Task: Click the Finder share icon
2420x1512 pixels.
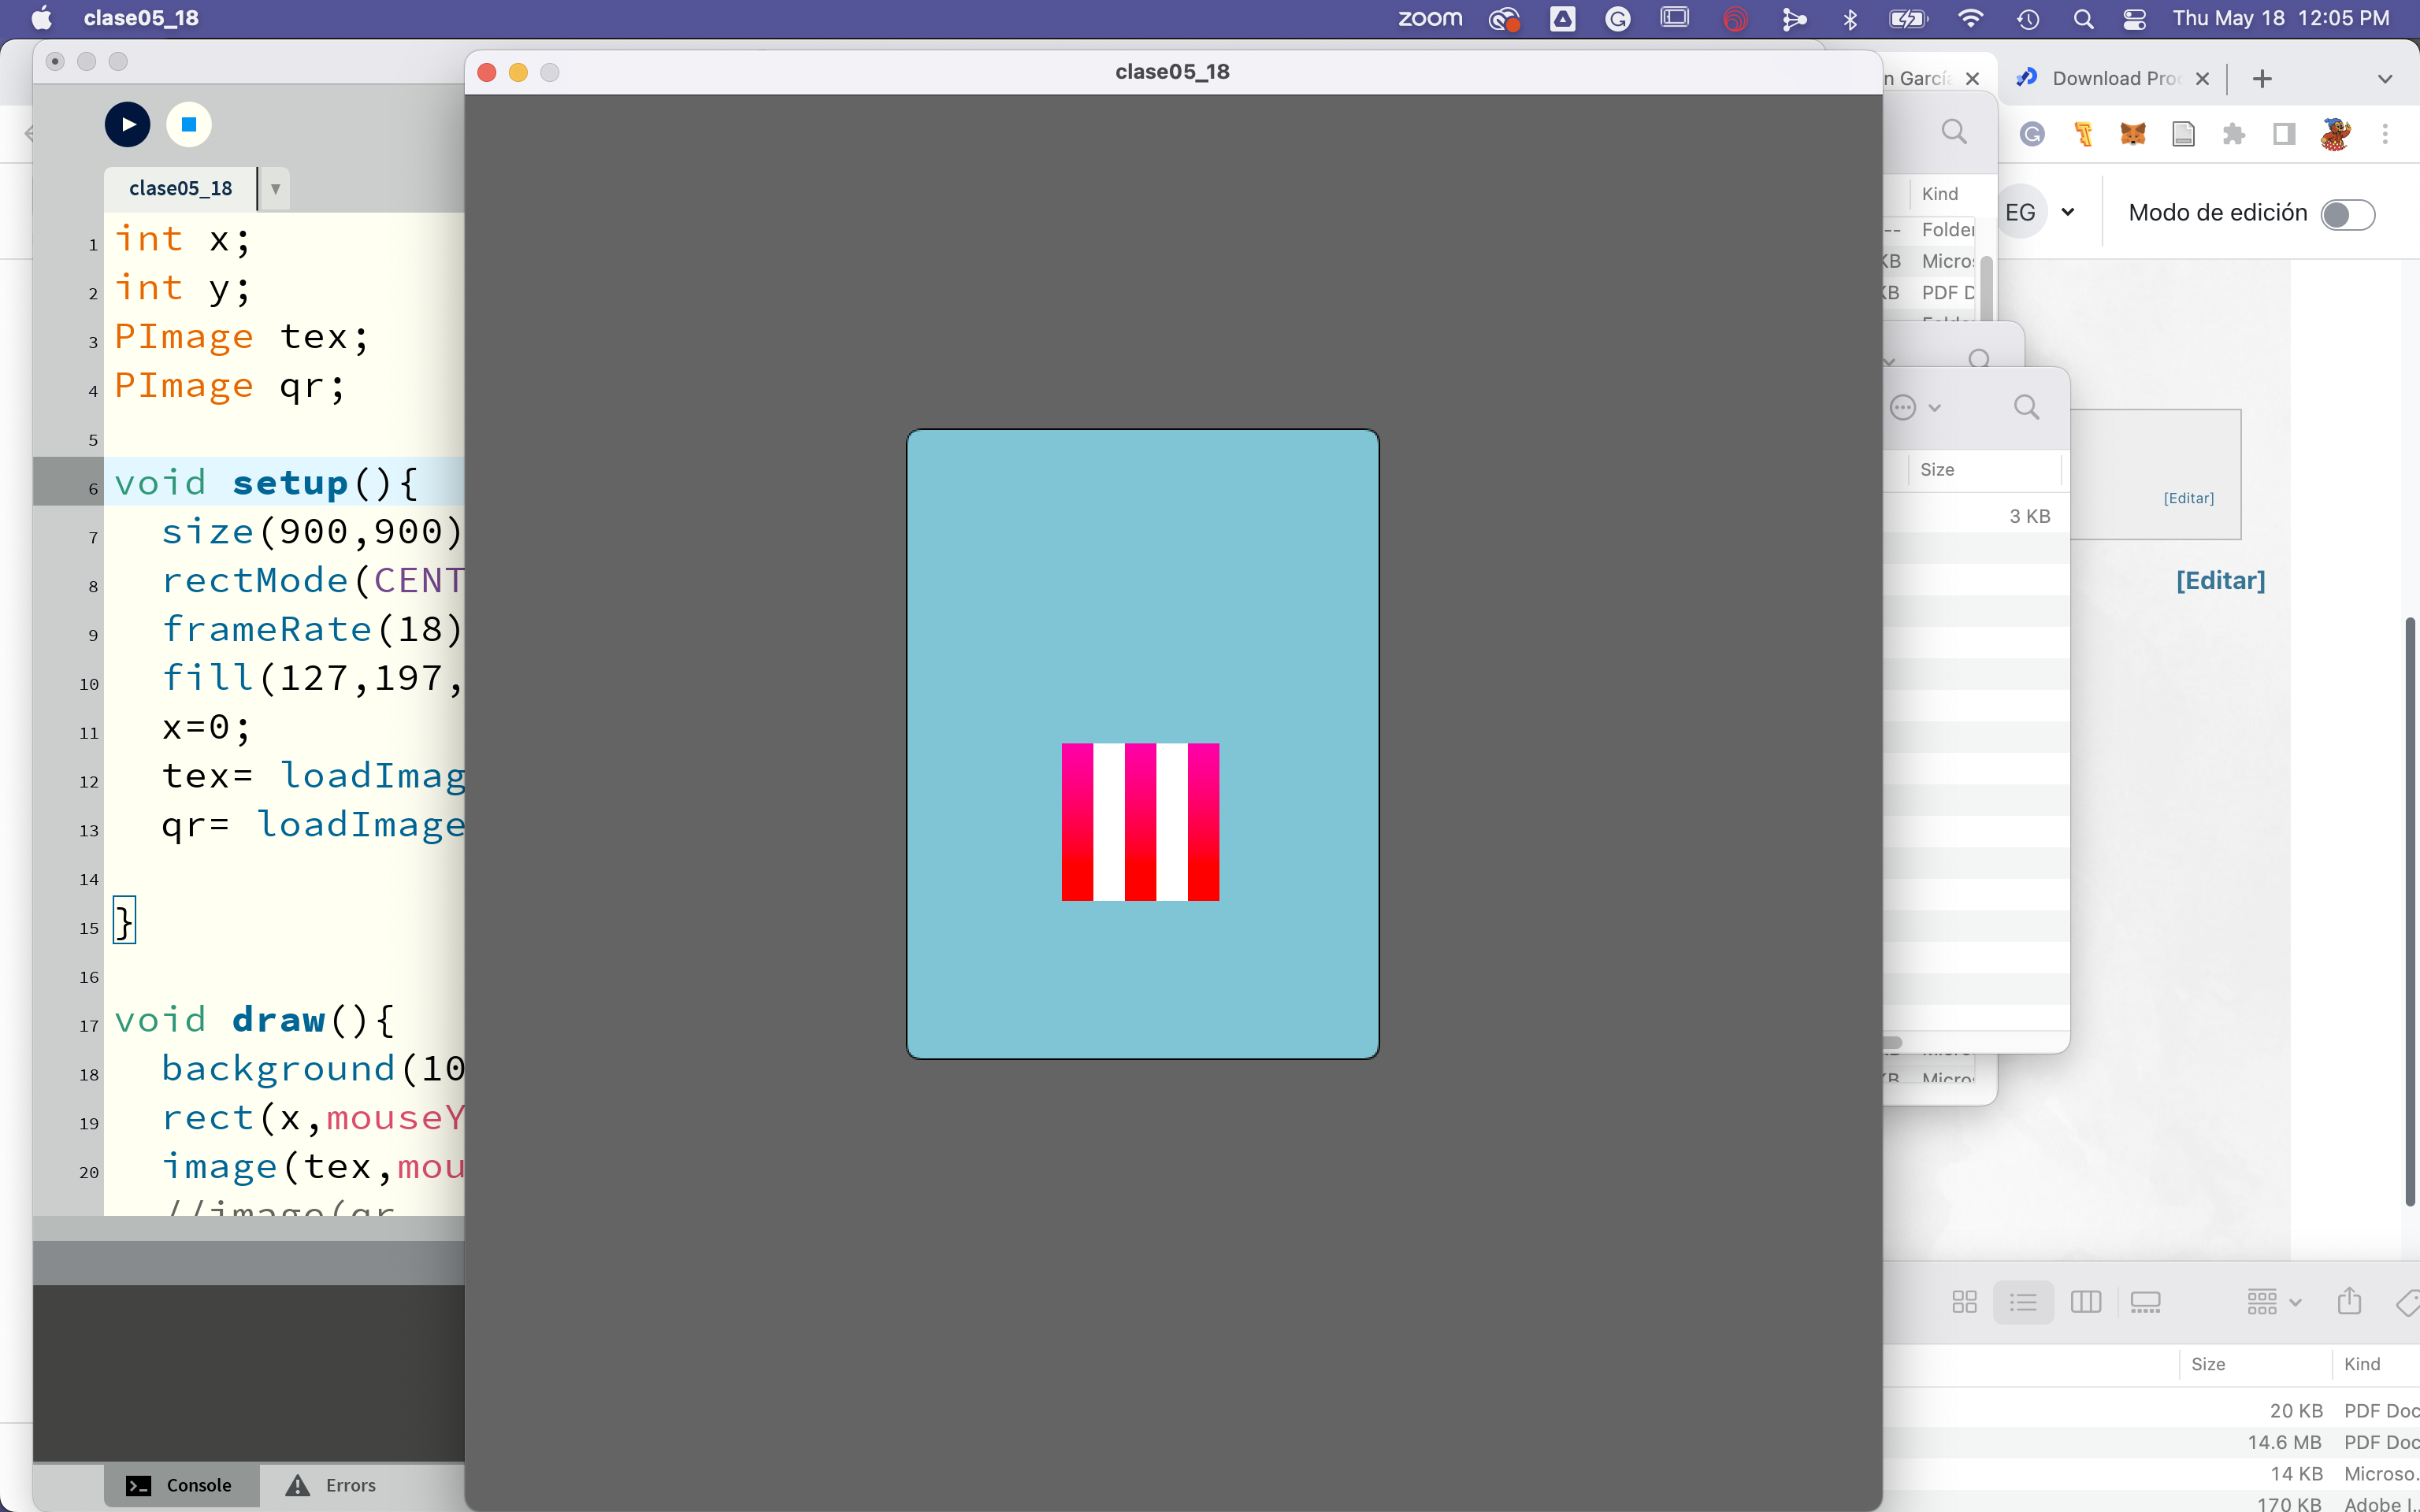Action: (2349, 1301)
